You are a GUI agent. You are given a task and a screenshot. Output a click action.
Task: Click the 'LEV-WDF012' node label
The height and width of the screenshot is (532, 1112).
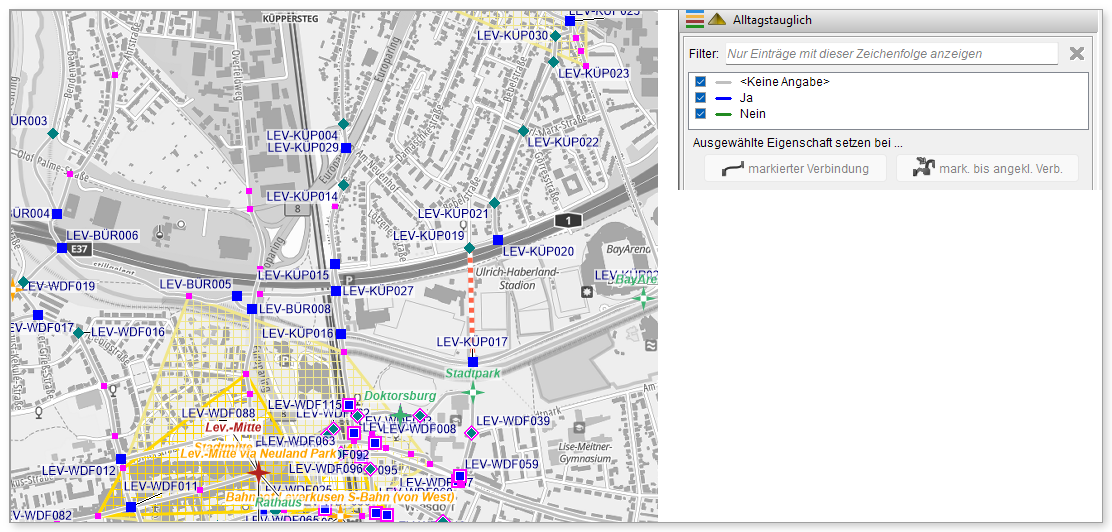coord(79,470)
